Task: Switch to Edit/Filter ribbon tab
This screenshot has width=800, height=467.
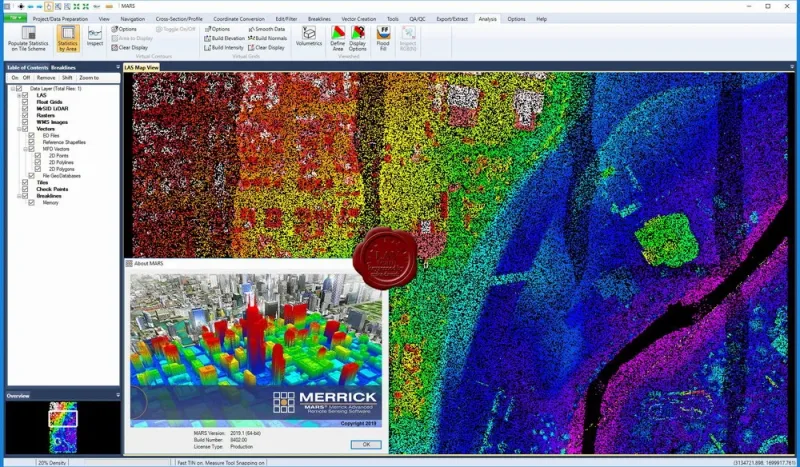Action: point(286,19)
